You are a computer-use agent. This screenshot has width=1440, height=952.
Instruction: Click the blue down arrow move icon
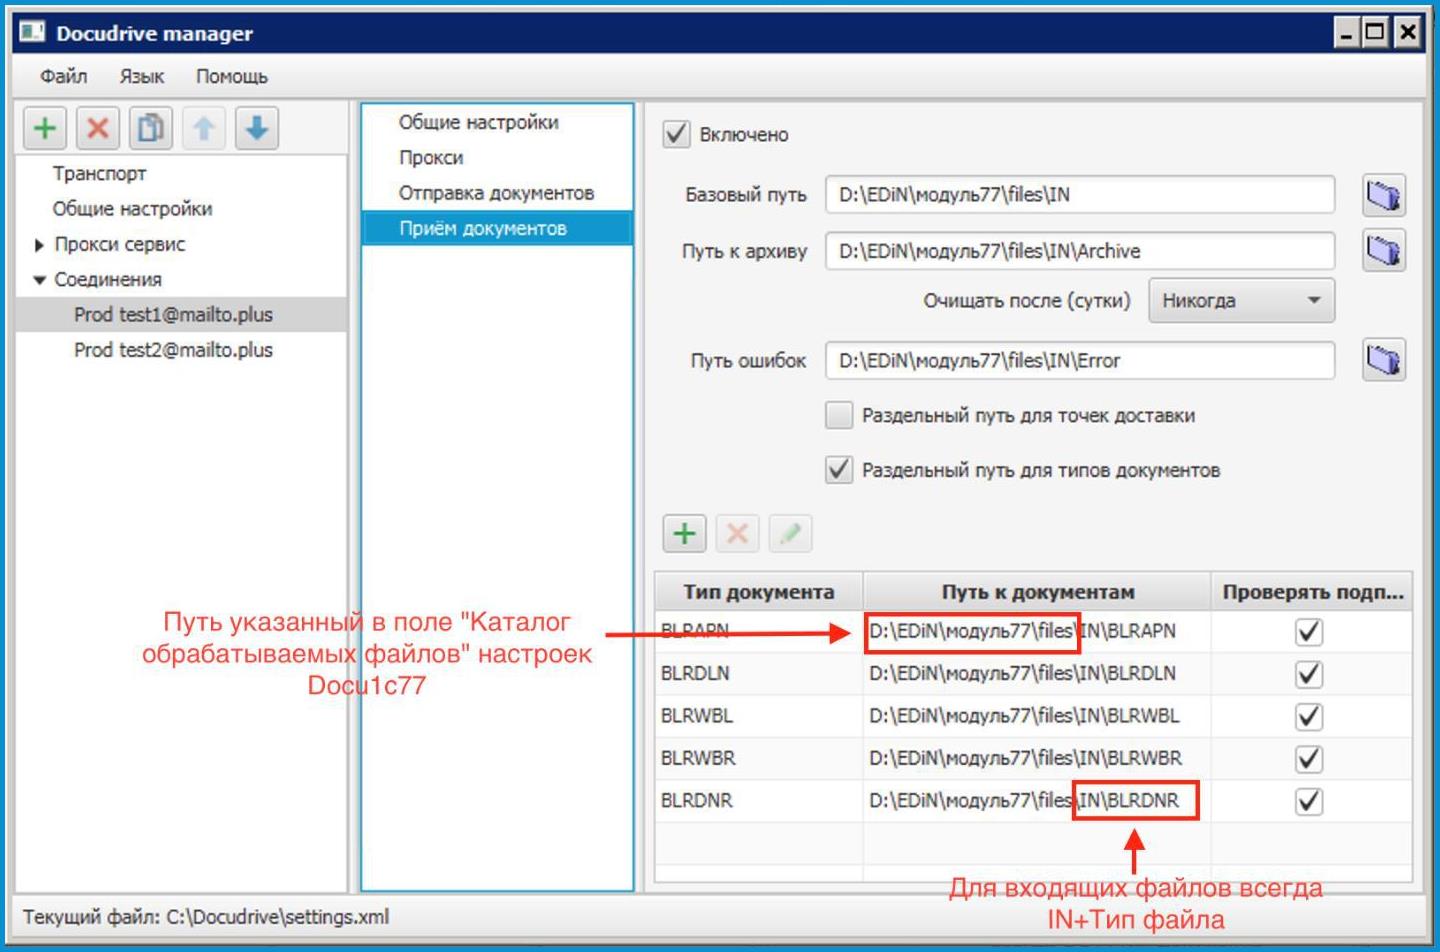click(x=257, y=128)
